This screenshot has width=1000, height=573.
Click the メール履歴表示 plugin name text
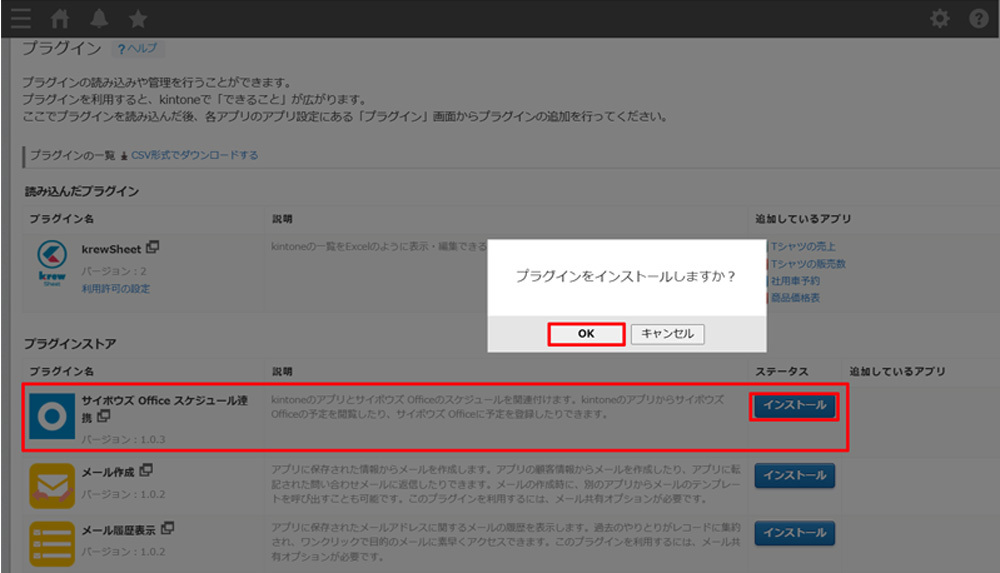pos(119,530)
